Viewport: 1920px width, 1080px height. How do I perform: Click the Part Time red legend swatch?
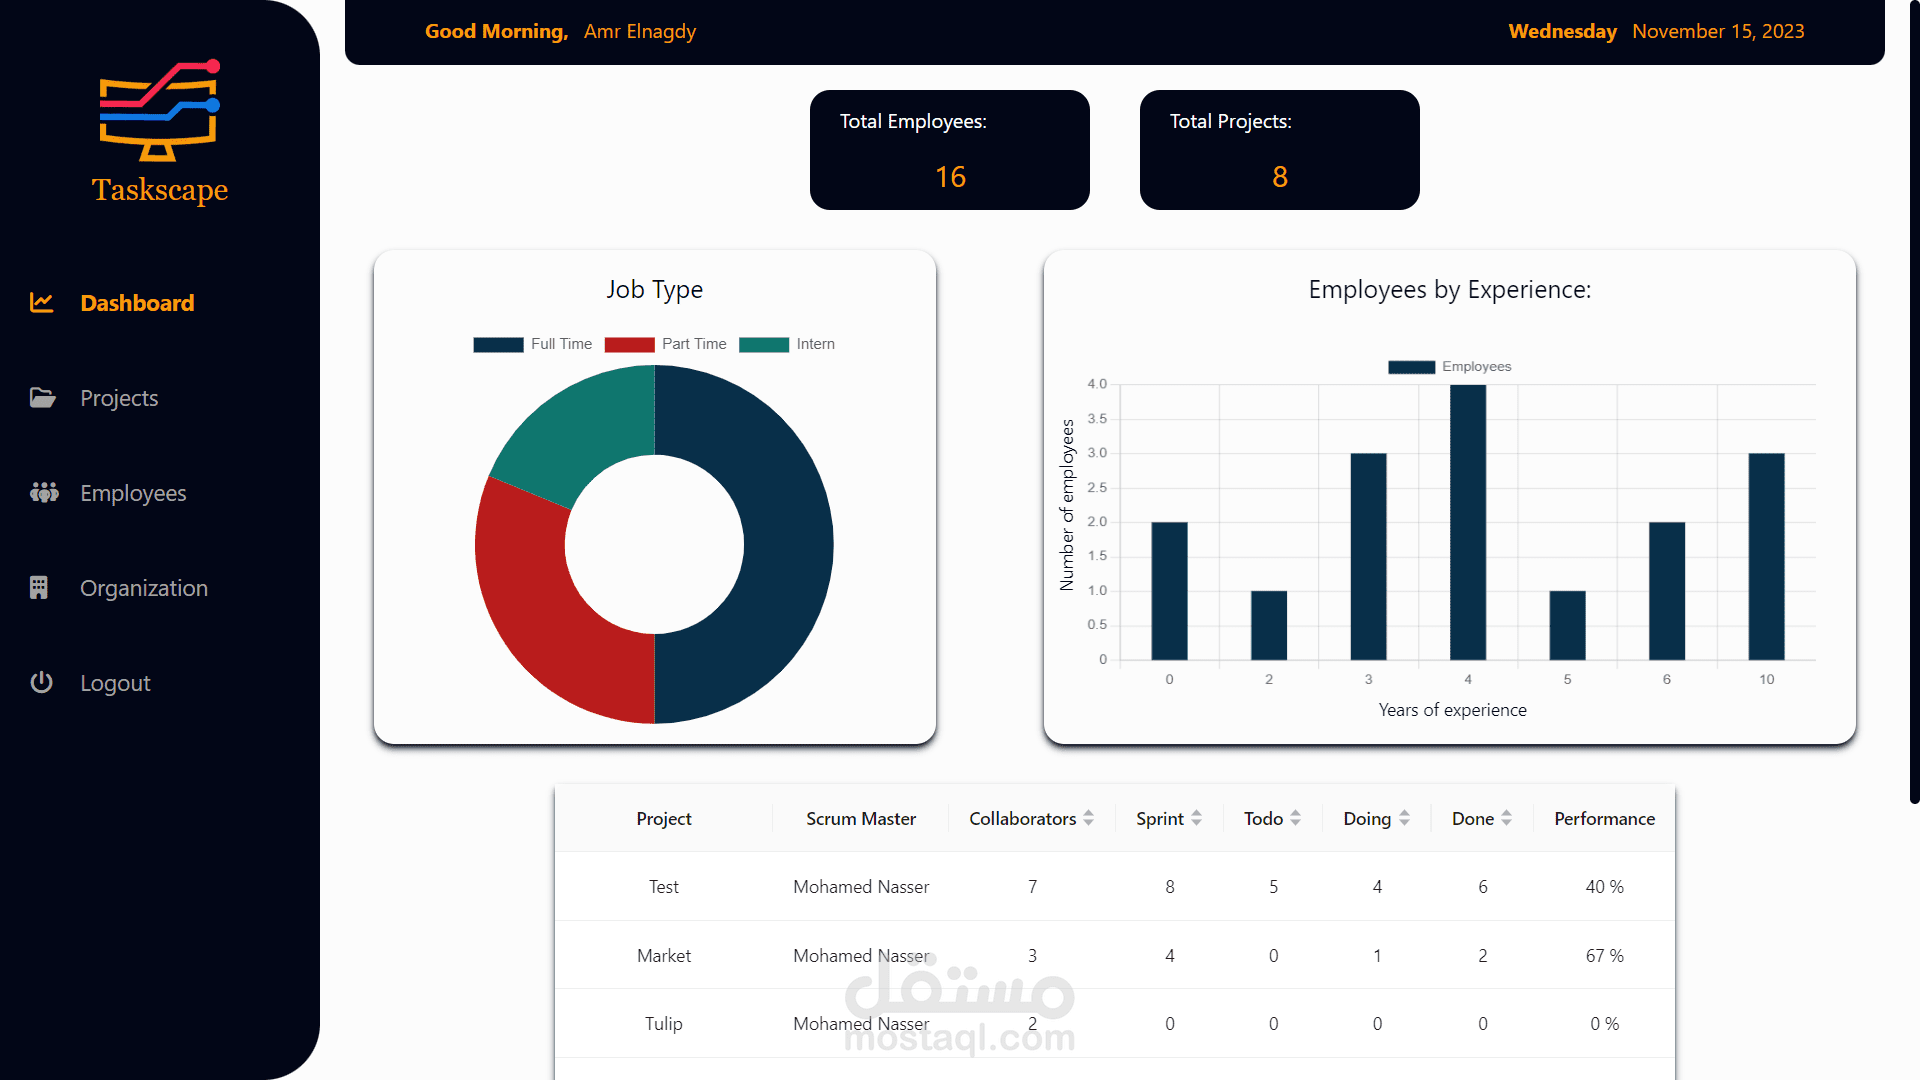point(631,344)
